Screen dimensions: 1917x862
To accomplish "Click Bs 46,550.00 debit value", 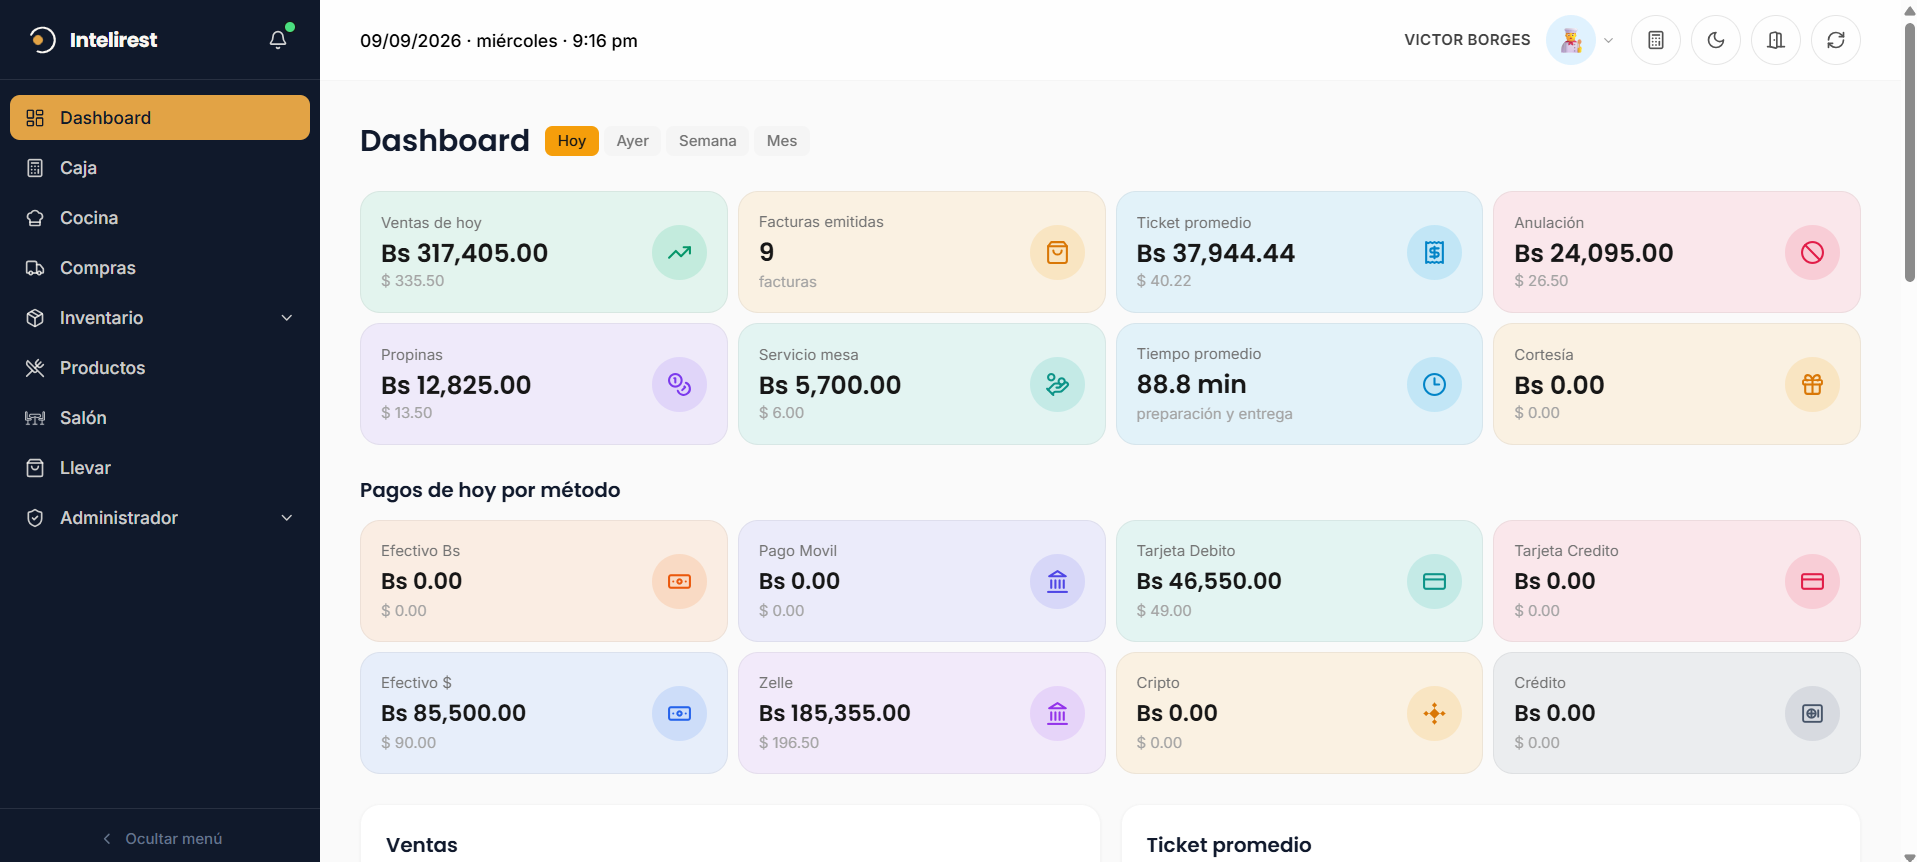I will tap(1209, 581).
